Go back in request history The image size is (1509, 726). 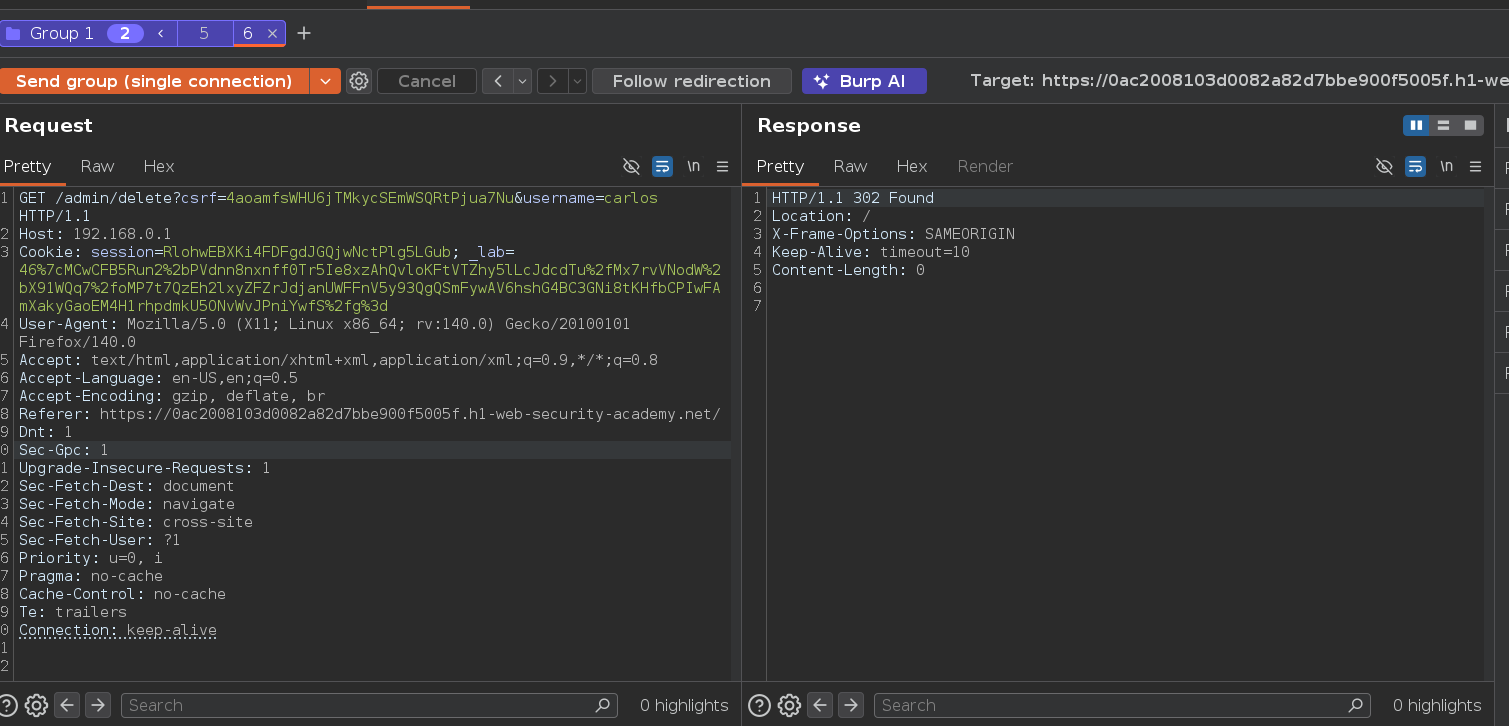point(498,81)
